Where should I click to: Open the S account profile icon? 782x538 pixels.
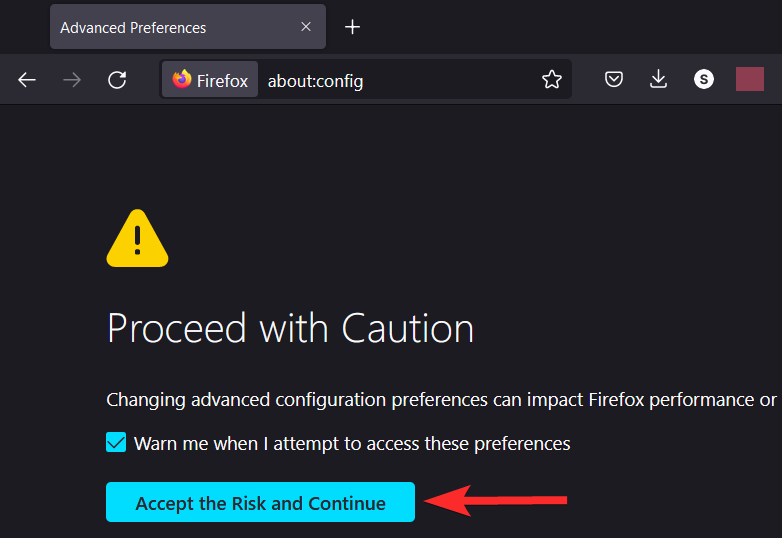pos(704,80)
